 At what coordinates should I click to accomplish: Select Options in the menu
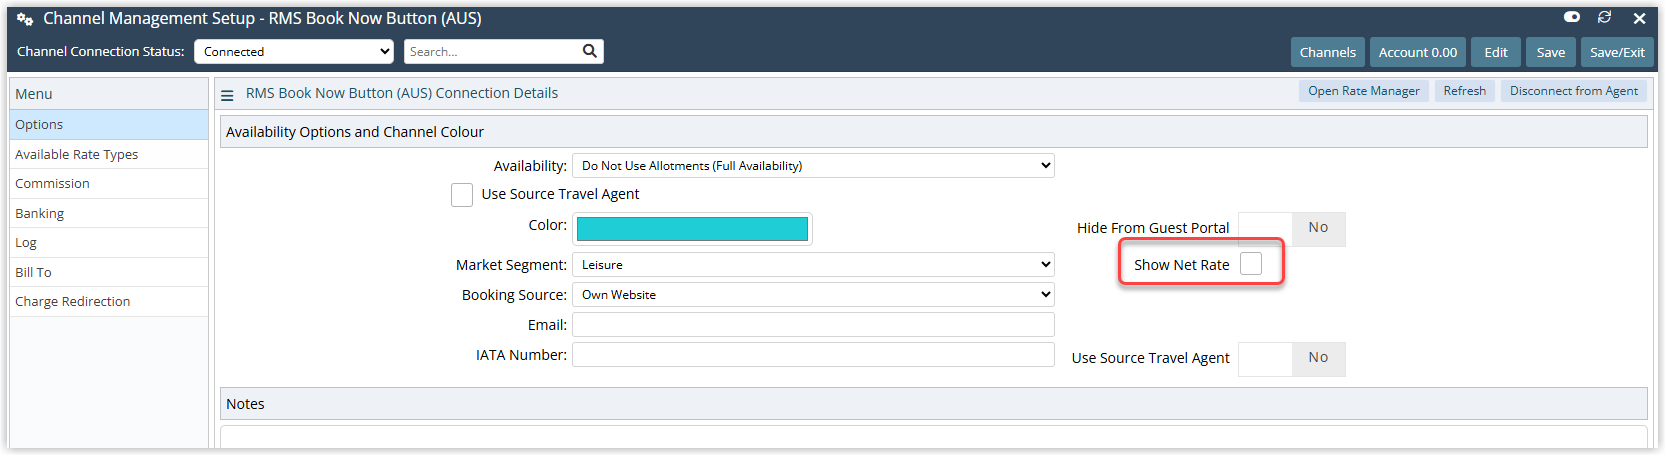click(109, 125)
